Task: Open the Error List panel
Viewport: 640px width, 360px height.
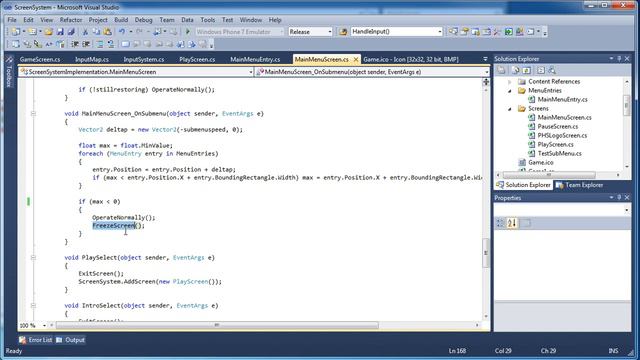Action: [x=36, y=340]
